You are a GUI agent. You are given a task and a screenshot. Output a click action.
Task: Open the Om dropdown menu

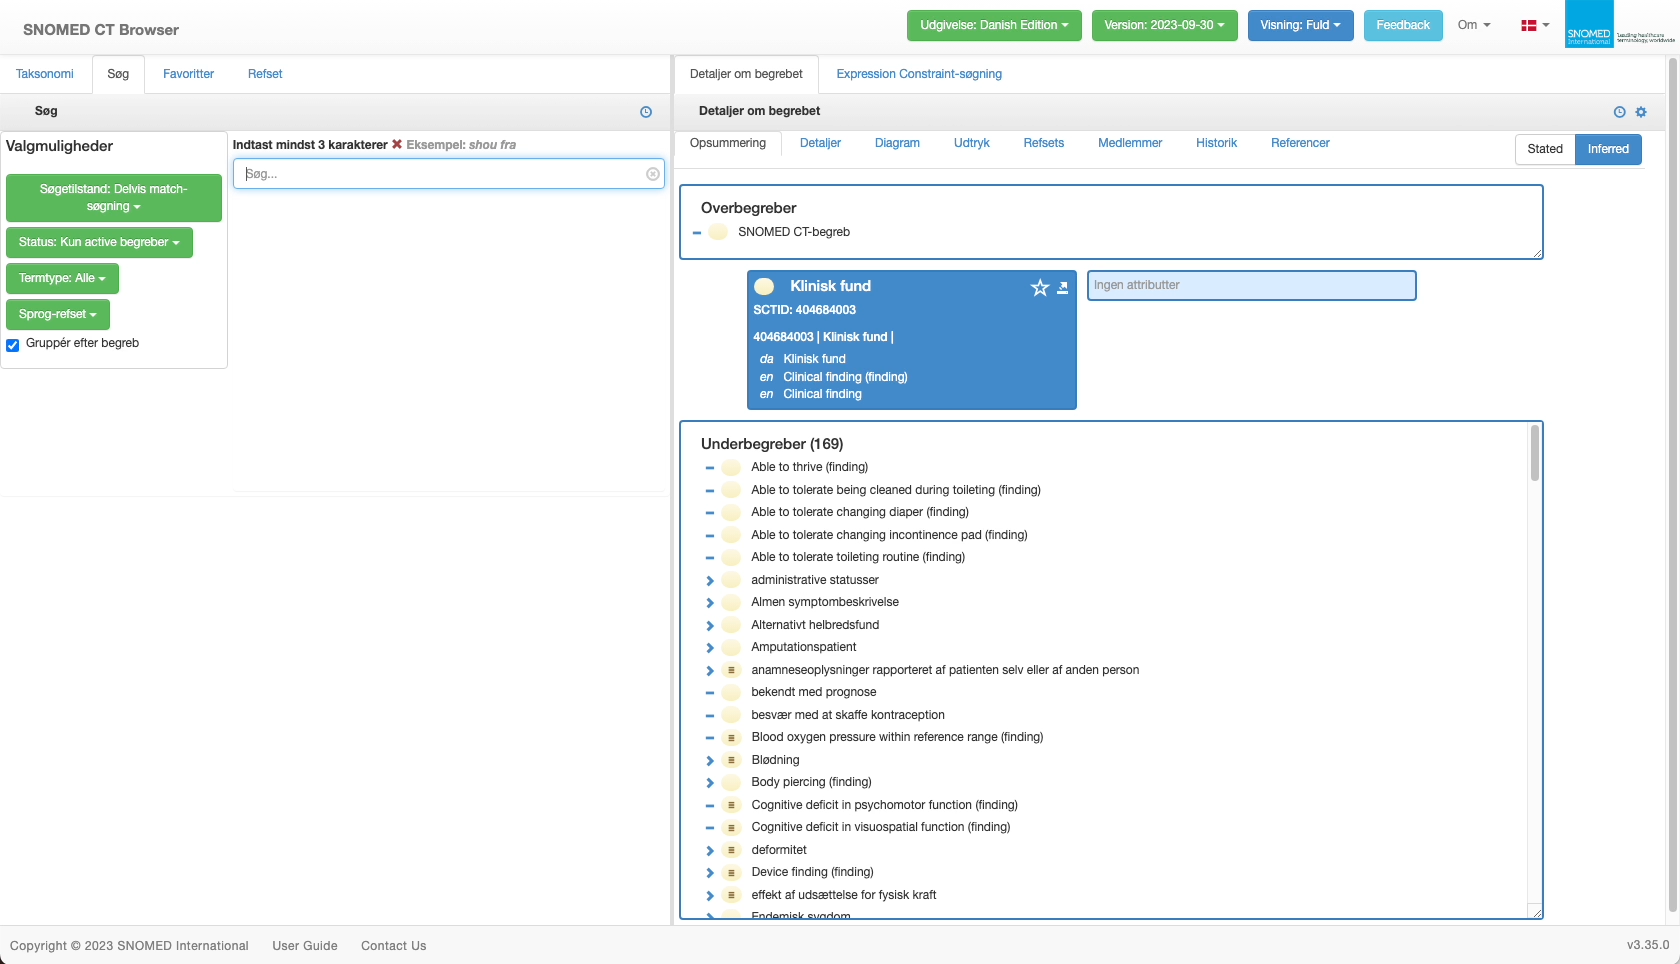tap(1473, 25)
